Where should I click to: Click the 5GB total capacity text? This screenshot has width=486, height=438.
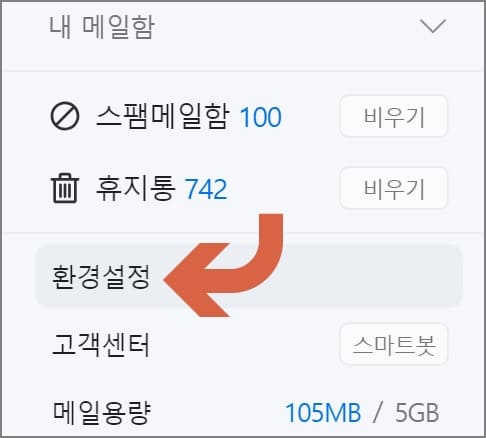click(417, 413)
